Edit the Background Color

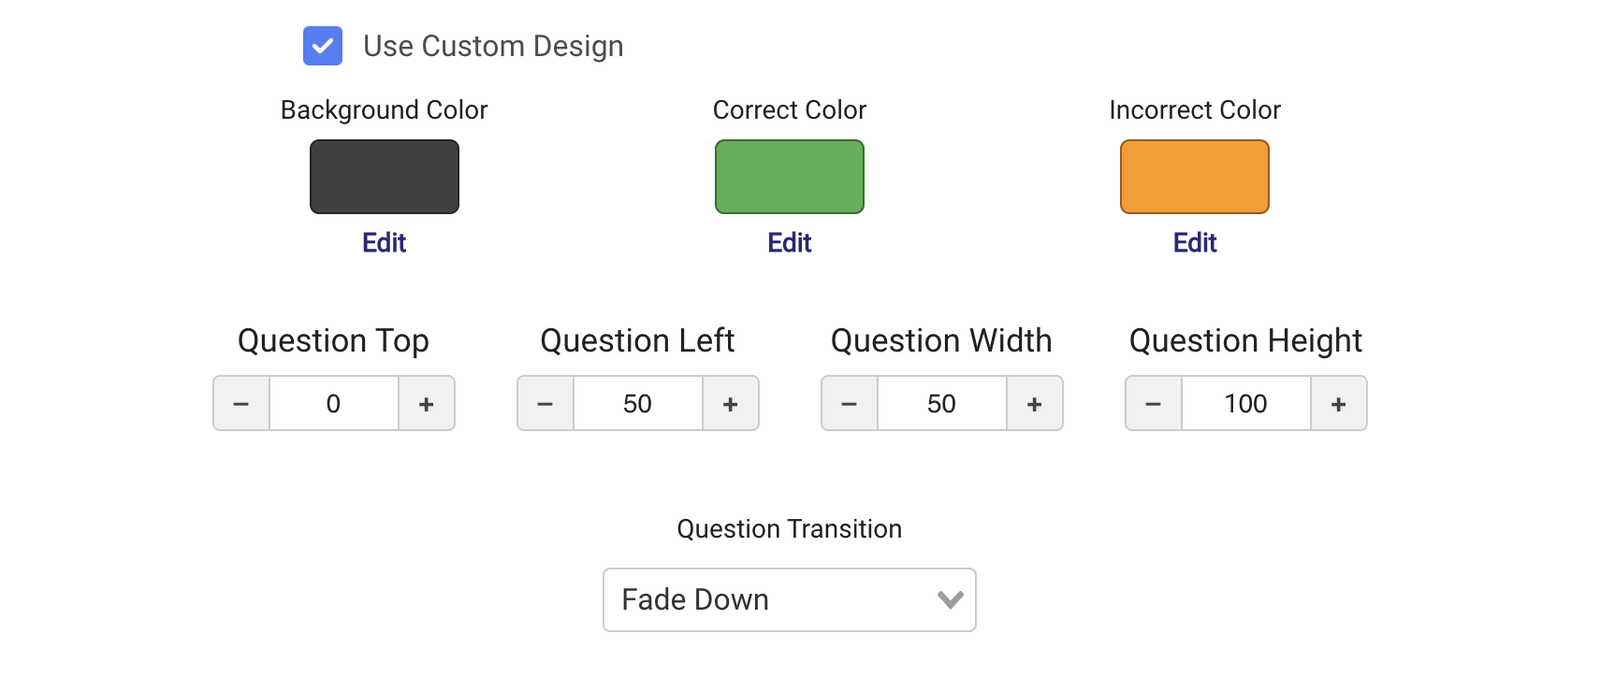click(384, 243)
